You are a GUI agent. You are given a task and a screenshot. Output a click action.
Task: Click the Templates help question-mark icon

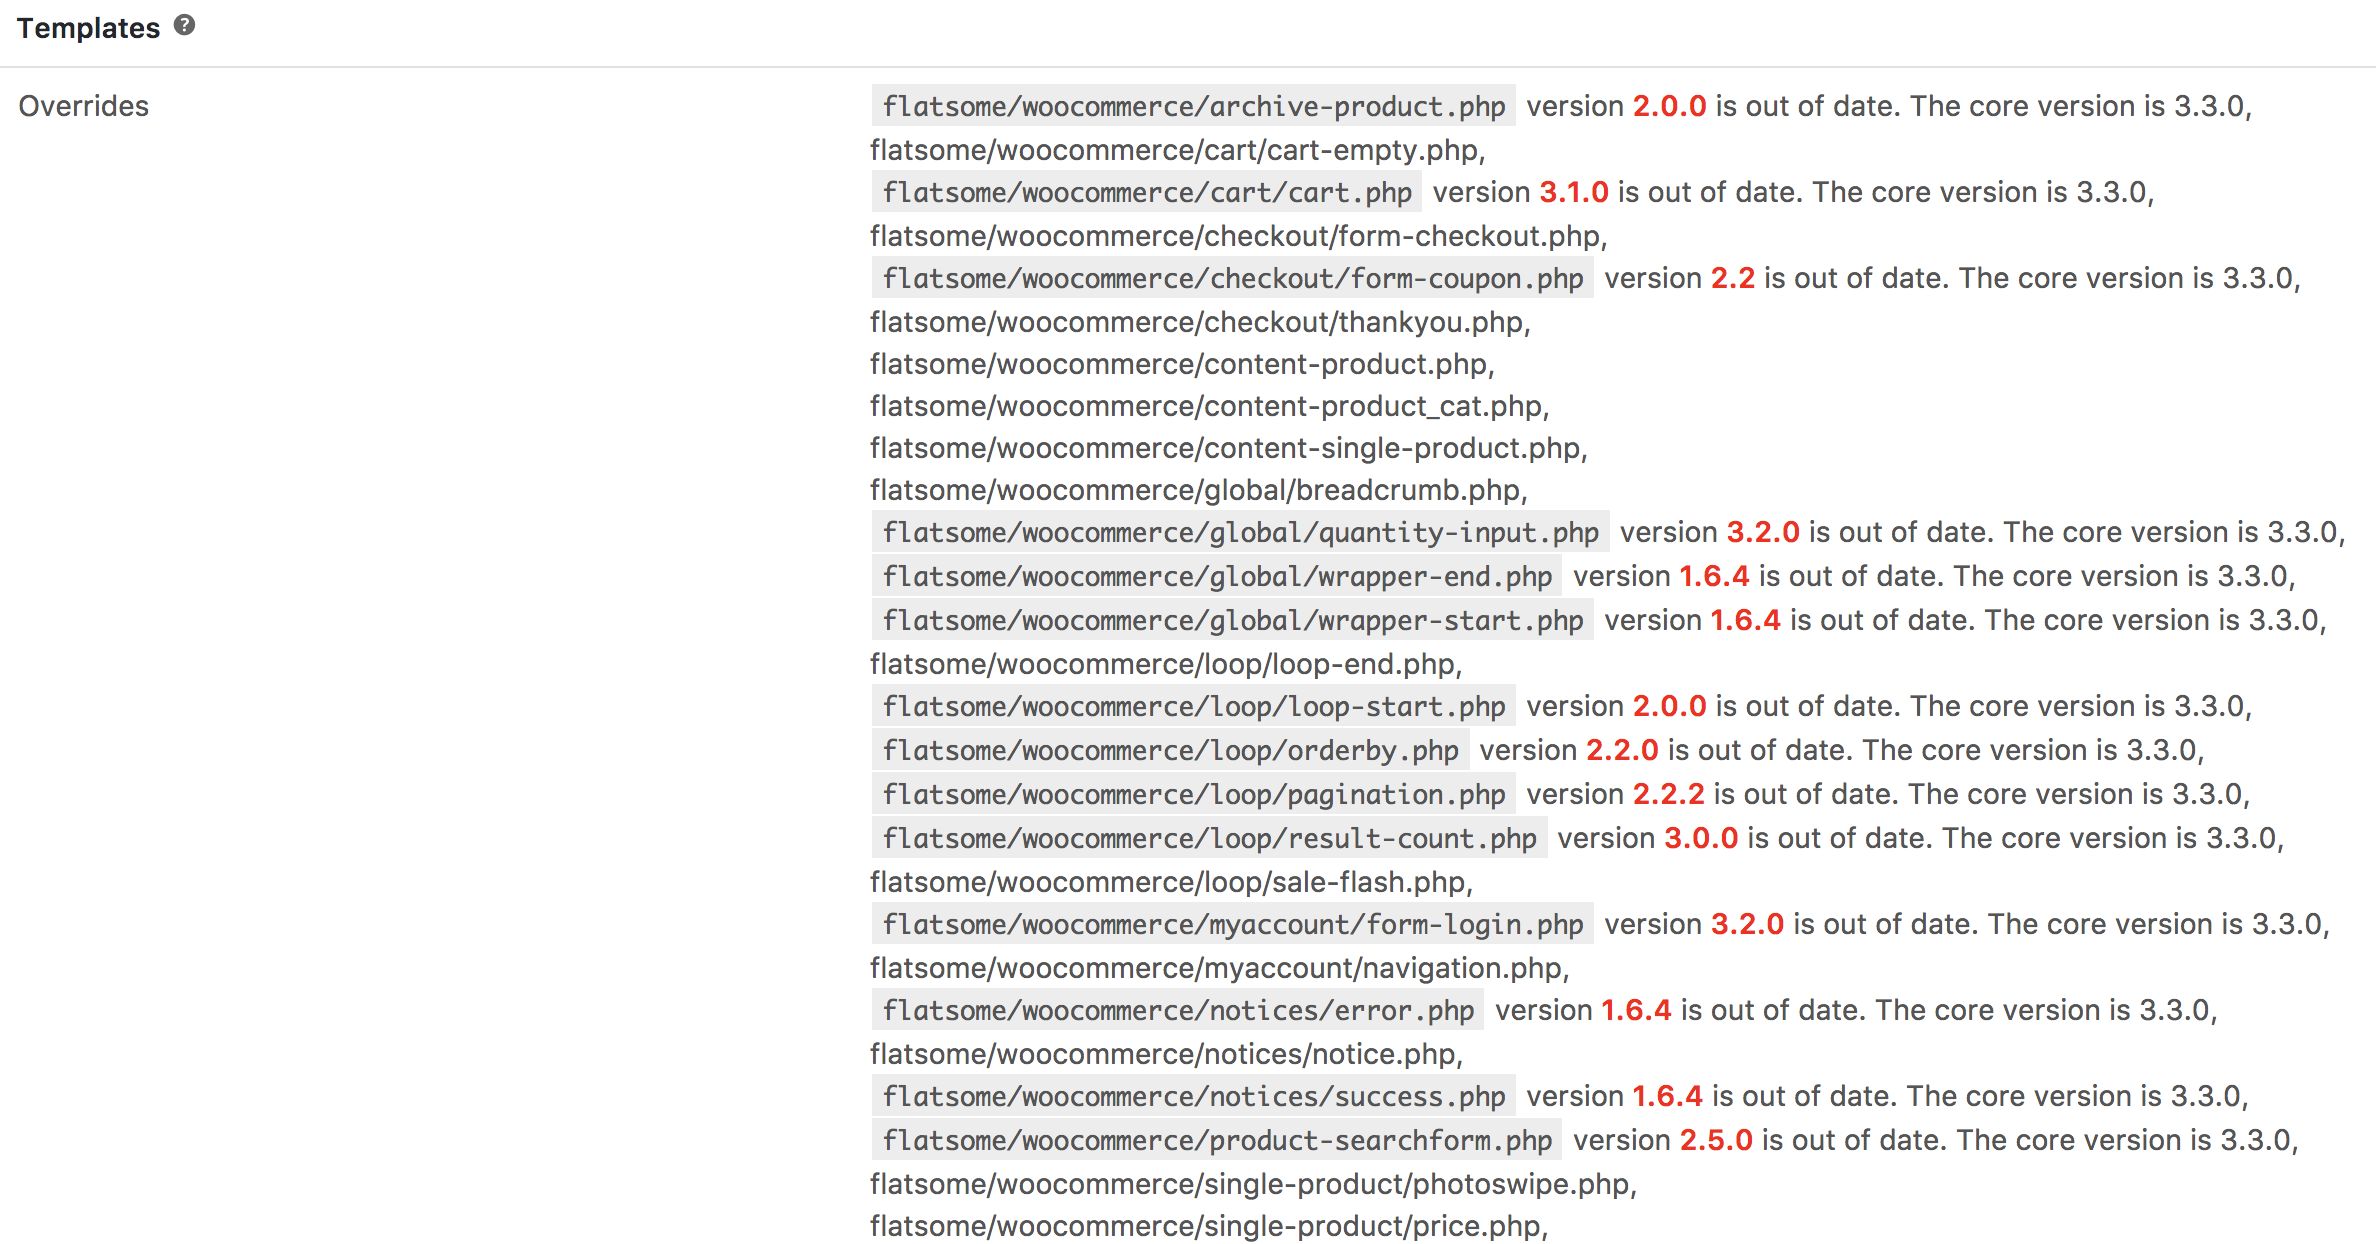coord(184,26)
